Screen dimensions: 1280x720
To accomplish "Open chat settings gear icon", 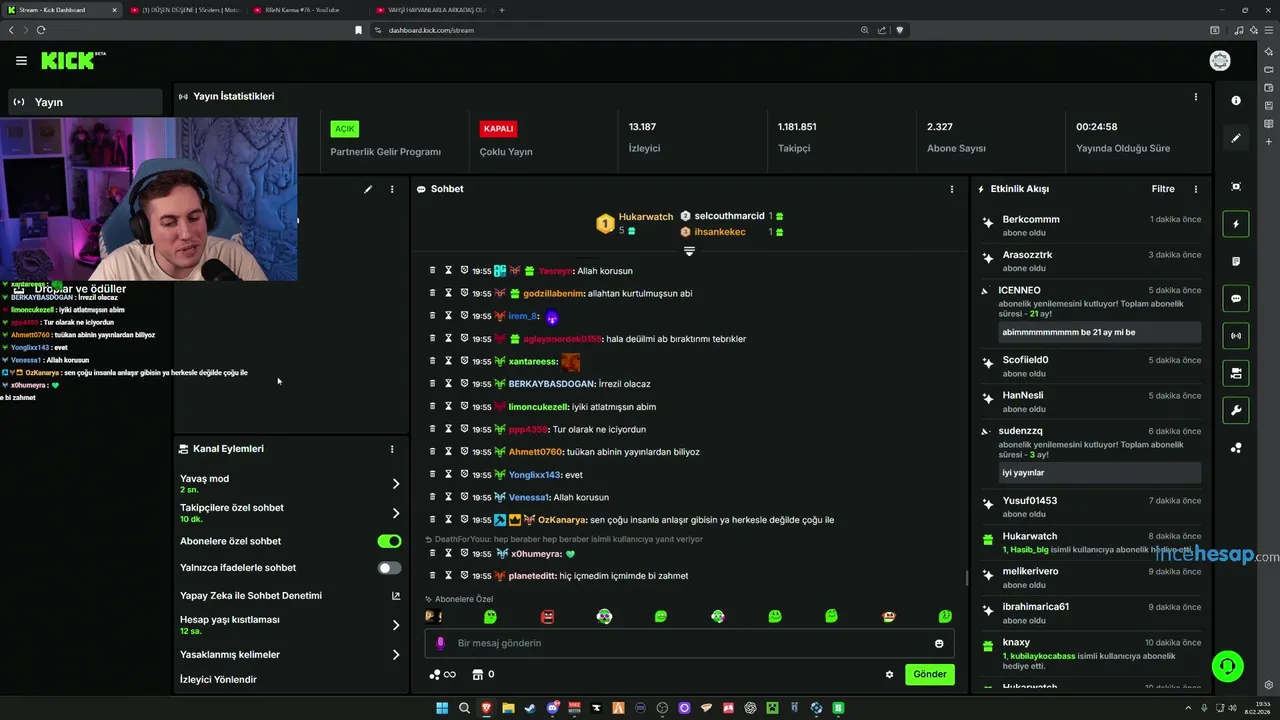I will click(x=889, y=674).
